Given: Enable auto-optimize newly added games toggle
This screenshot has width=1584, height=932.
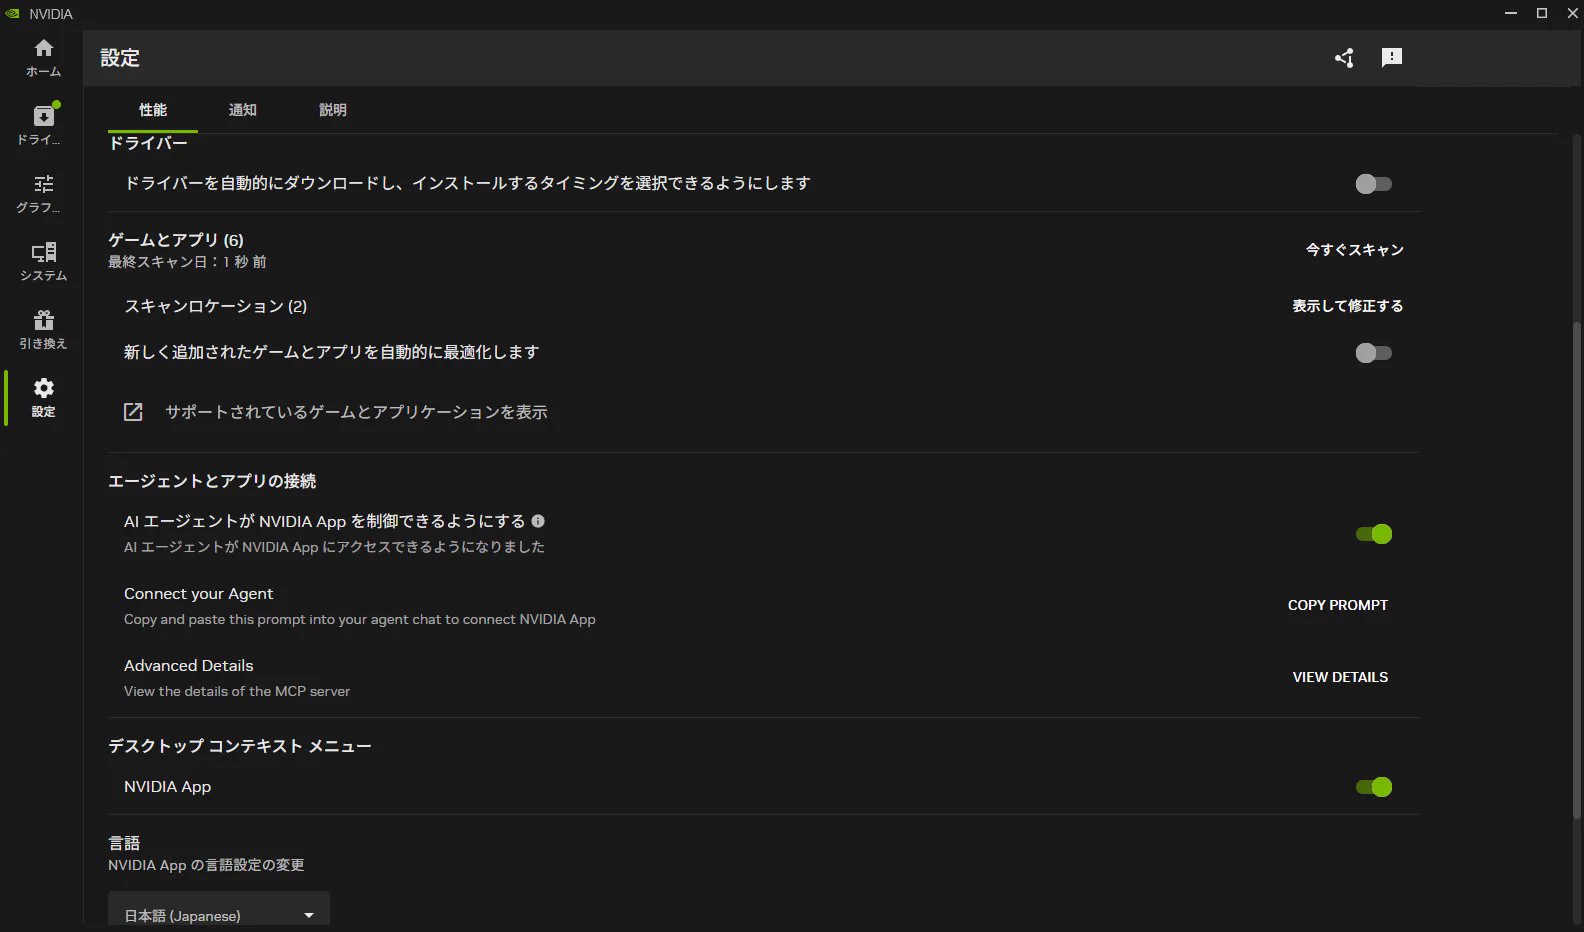Looking at the screenshot, I should (1373, 353).
